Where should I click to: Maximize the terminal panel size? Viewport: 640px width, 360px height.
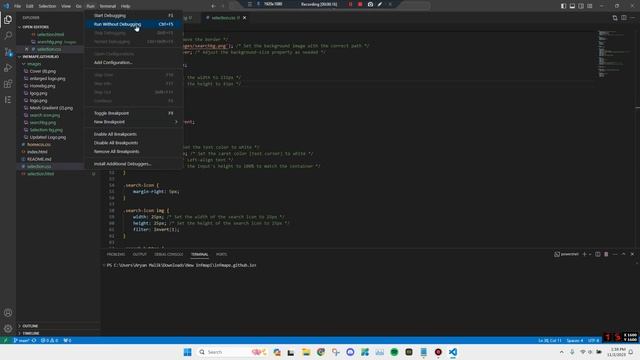pyautogui.click(x=624, y=254)
